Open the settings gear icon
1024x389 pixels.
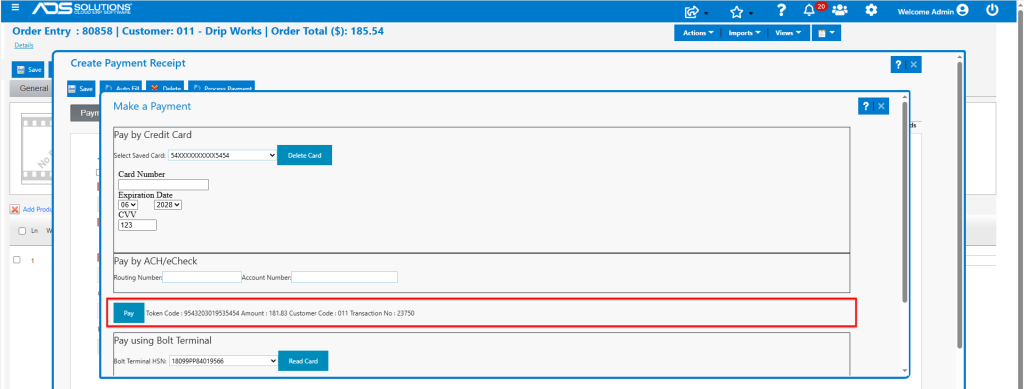pyautogui.click(x=871, y=10)
